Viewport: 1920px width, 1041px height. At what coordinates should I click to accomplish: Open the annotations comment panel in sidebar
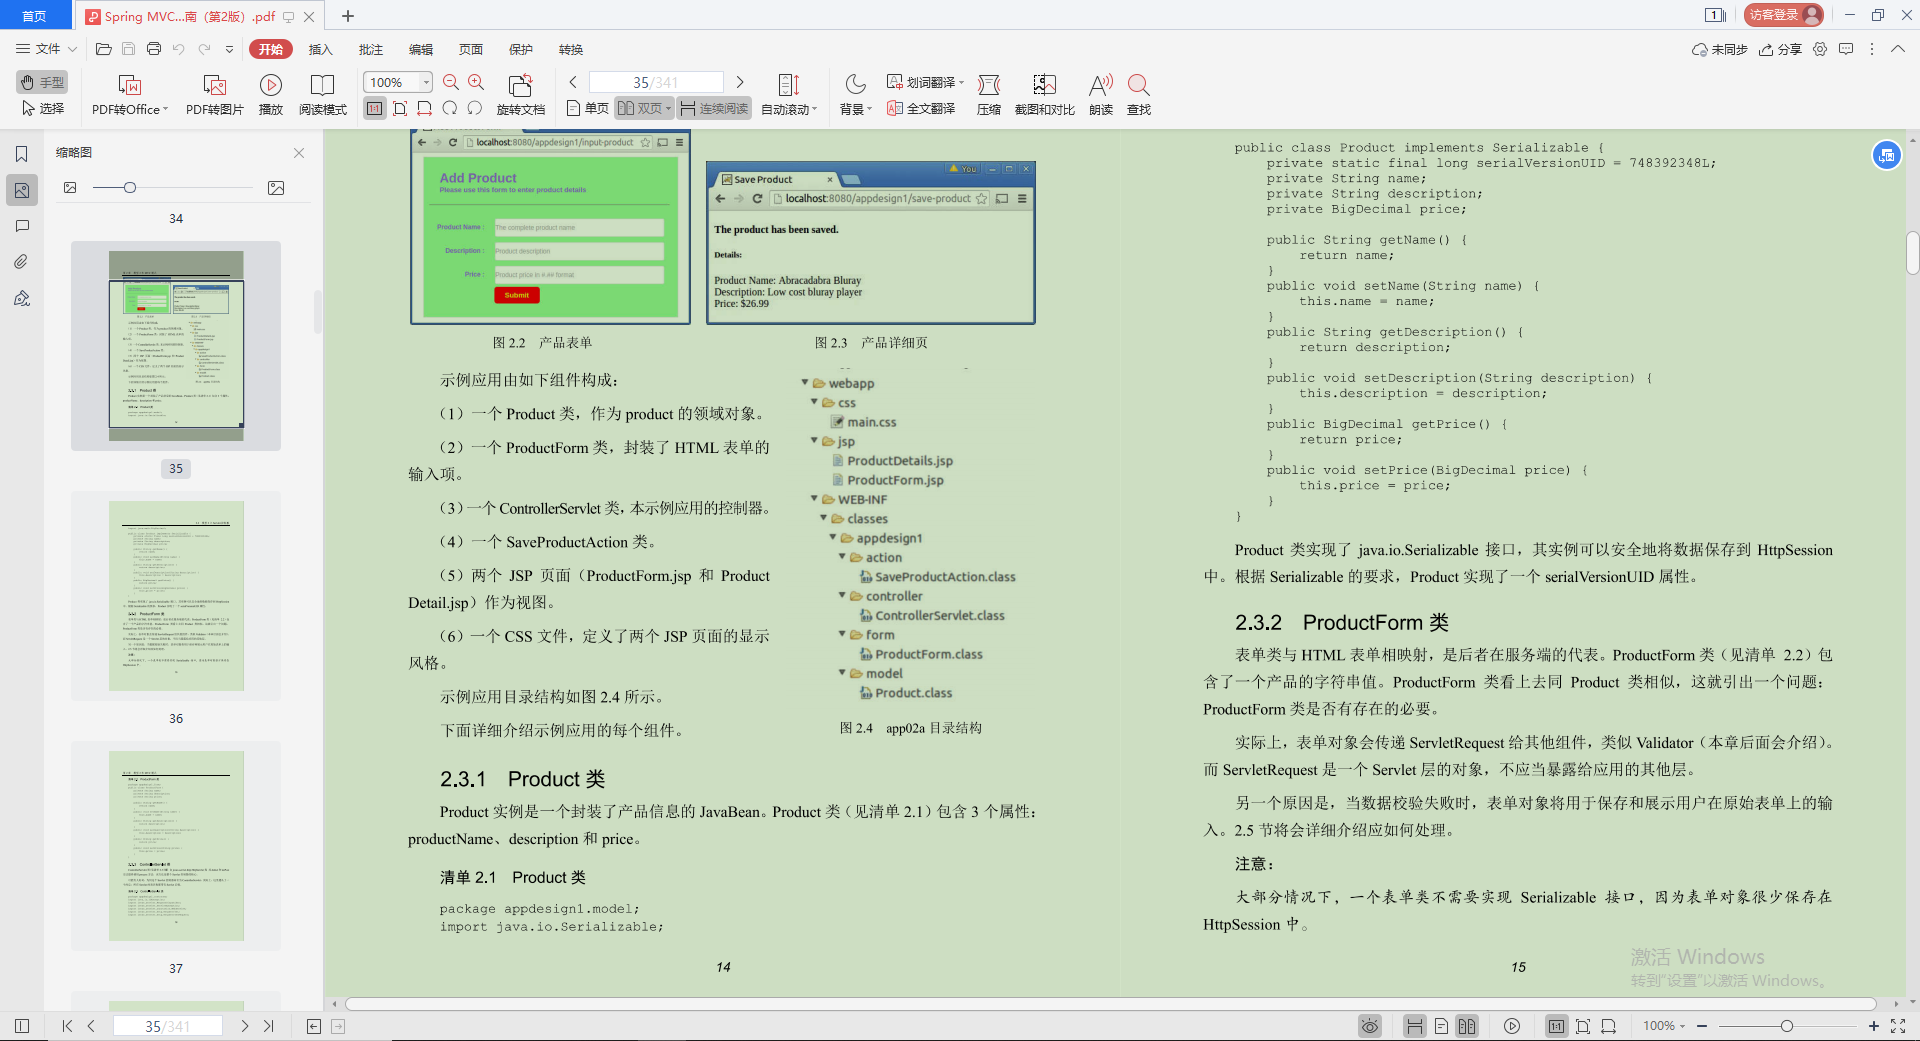(21, 226)
